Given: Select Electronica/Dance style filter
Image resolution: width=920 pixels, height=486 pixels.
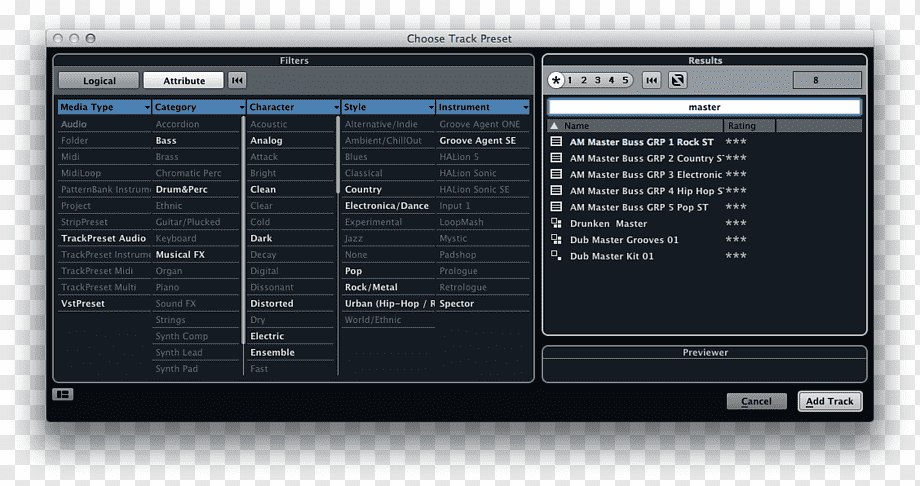Looking at the screenshot, I should click(387, 206).
